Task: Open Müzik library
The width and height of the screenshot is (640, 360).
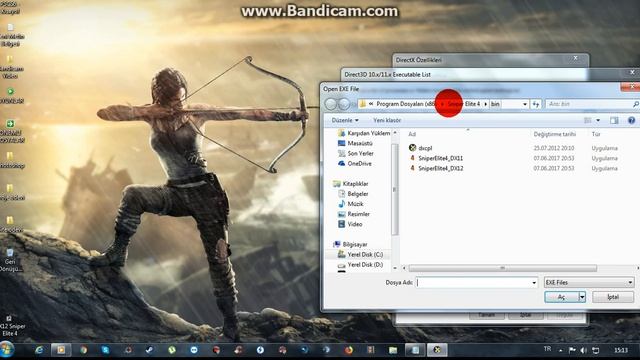Action: [351, 204]
